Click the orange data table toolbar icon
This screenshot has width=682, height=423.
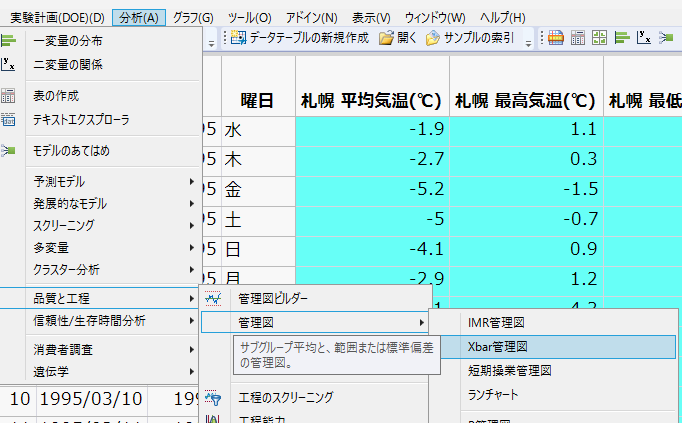pos(556,38)
